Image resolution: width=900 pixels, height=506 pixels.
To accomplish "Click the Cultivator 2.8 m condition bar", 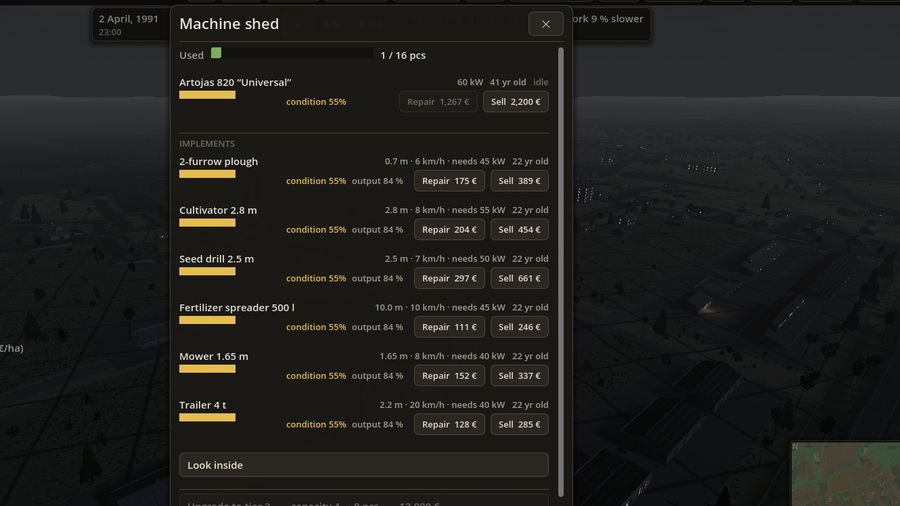I will 207,223.
